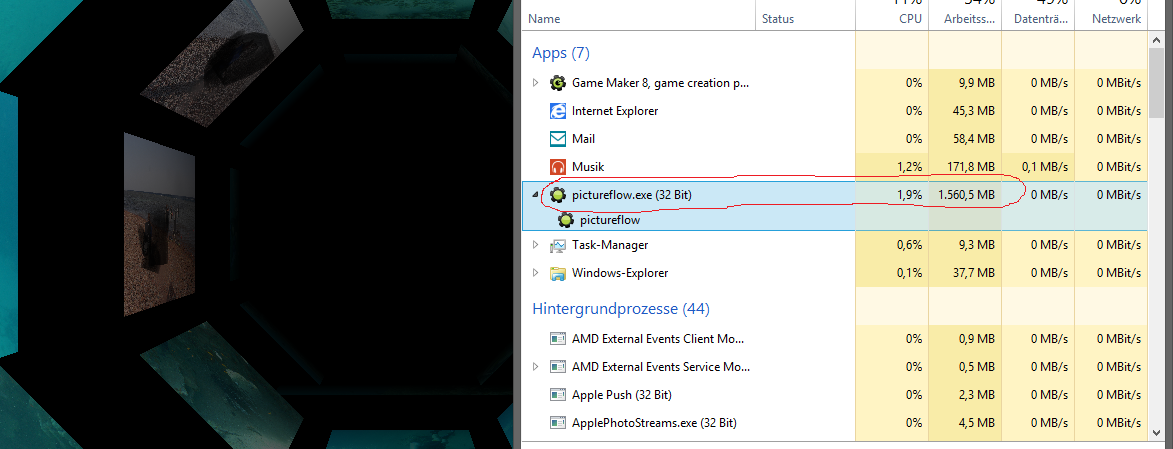Expand the Task-Manager process entry
Screen dimensions: 1173x449
(x=535, y=245)
